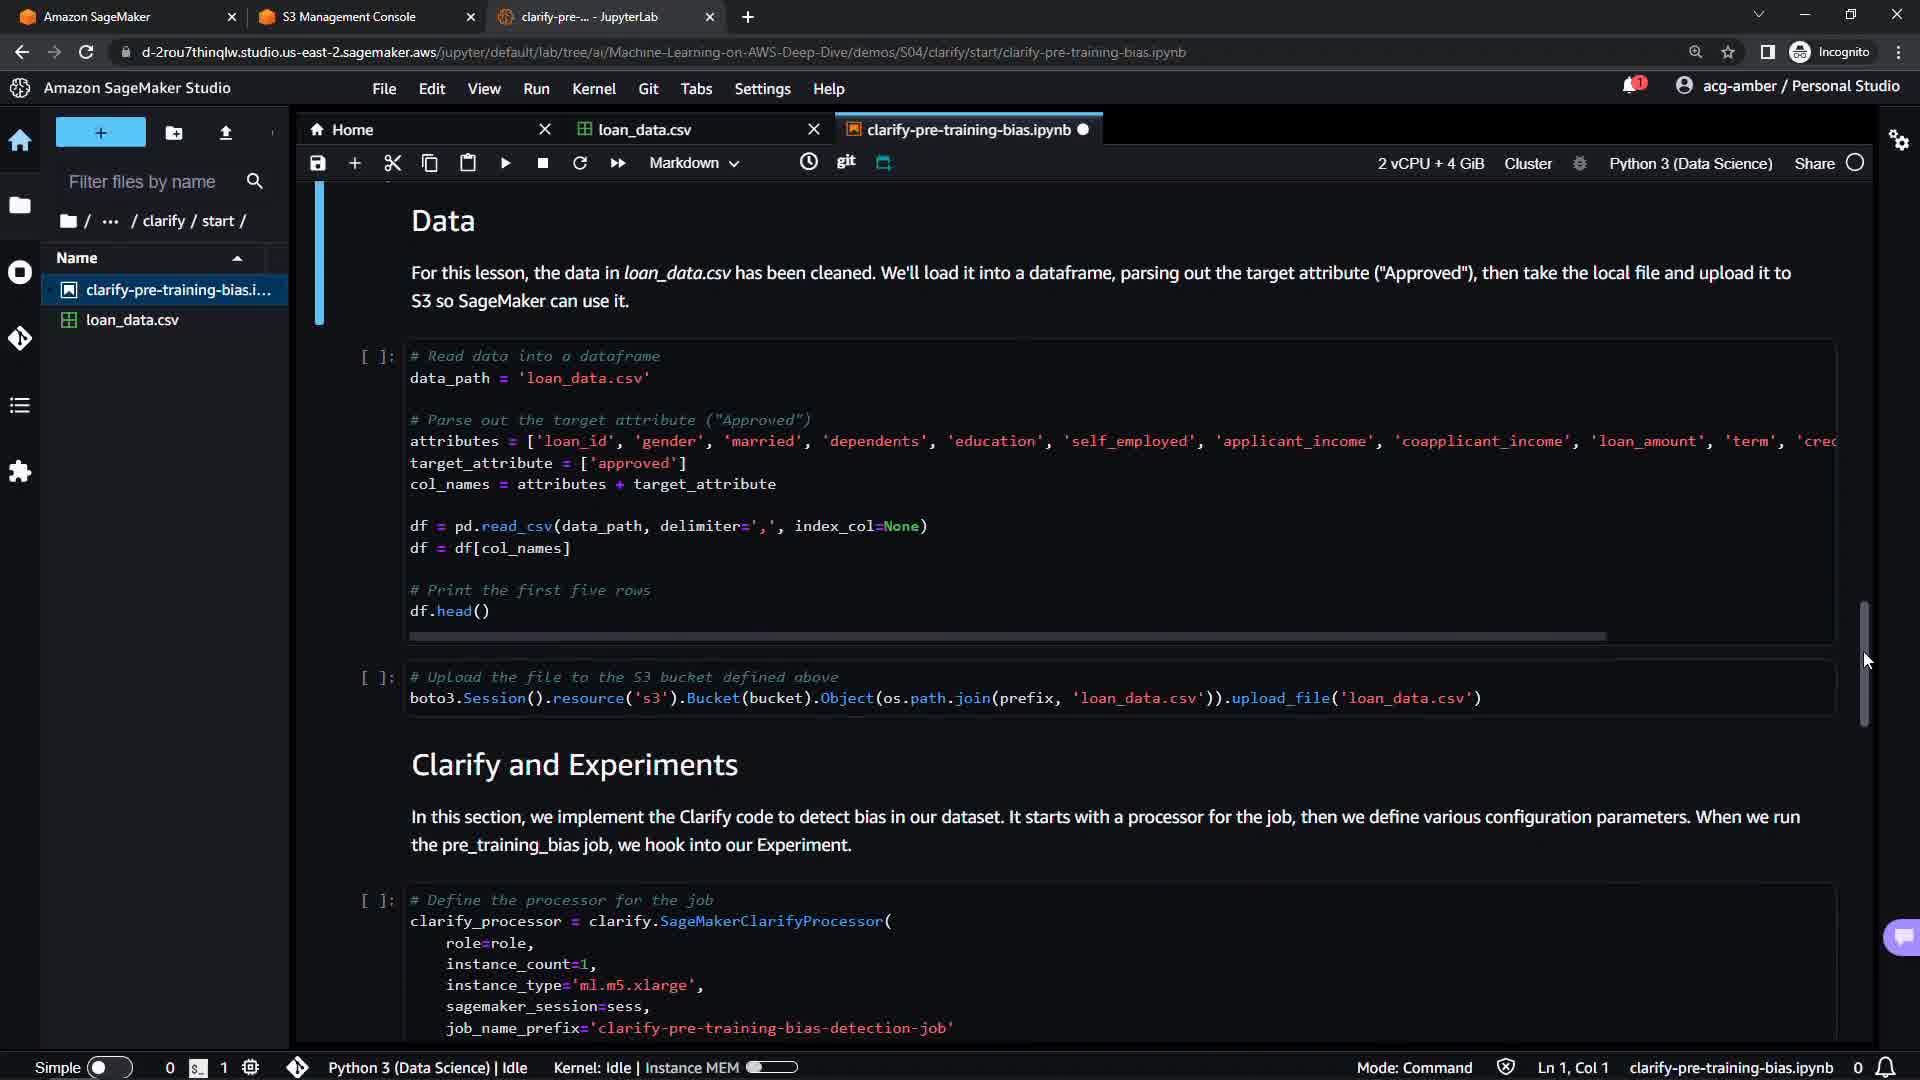Click the upload files arrow icon
This screenshot has width=1920, height=1080.
pos(226,132)
